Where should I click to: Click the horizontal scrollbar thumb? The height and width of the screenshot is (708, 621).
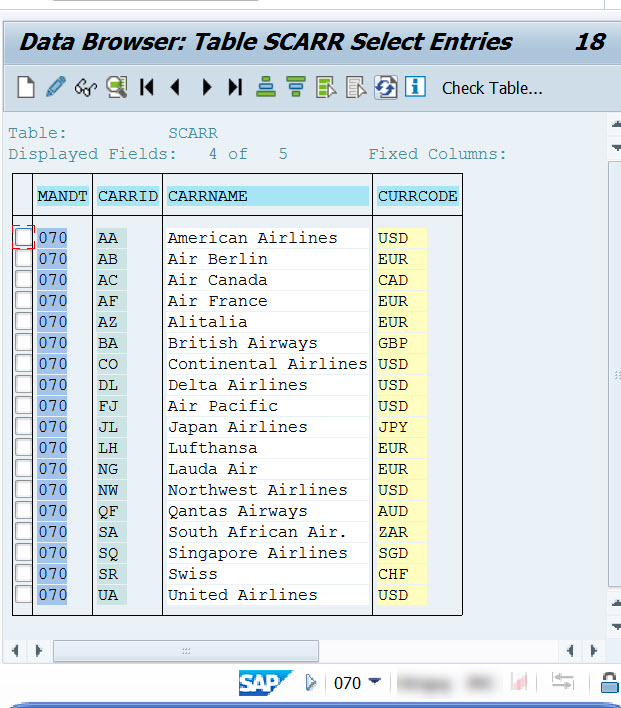pyautogui.click(x=186, y=651)
